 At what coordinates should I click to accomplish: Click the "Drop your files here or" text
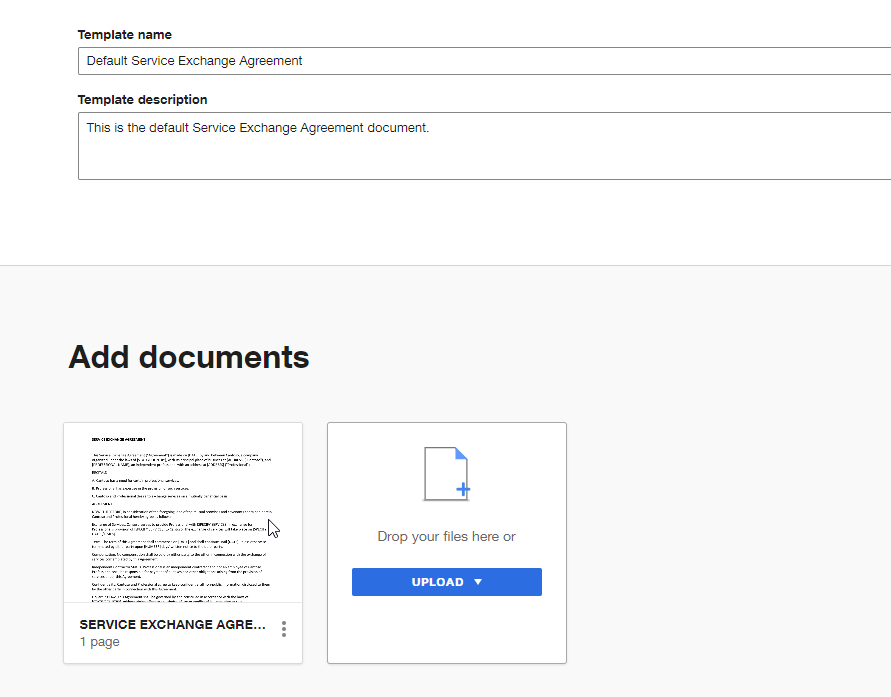click(x=446, y=537)
